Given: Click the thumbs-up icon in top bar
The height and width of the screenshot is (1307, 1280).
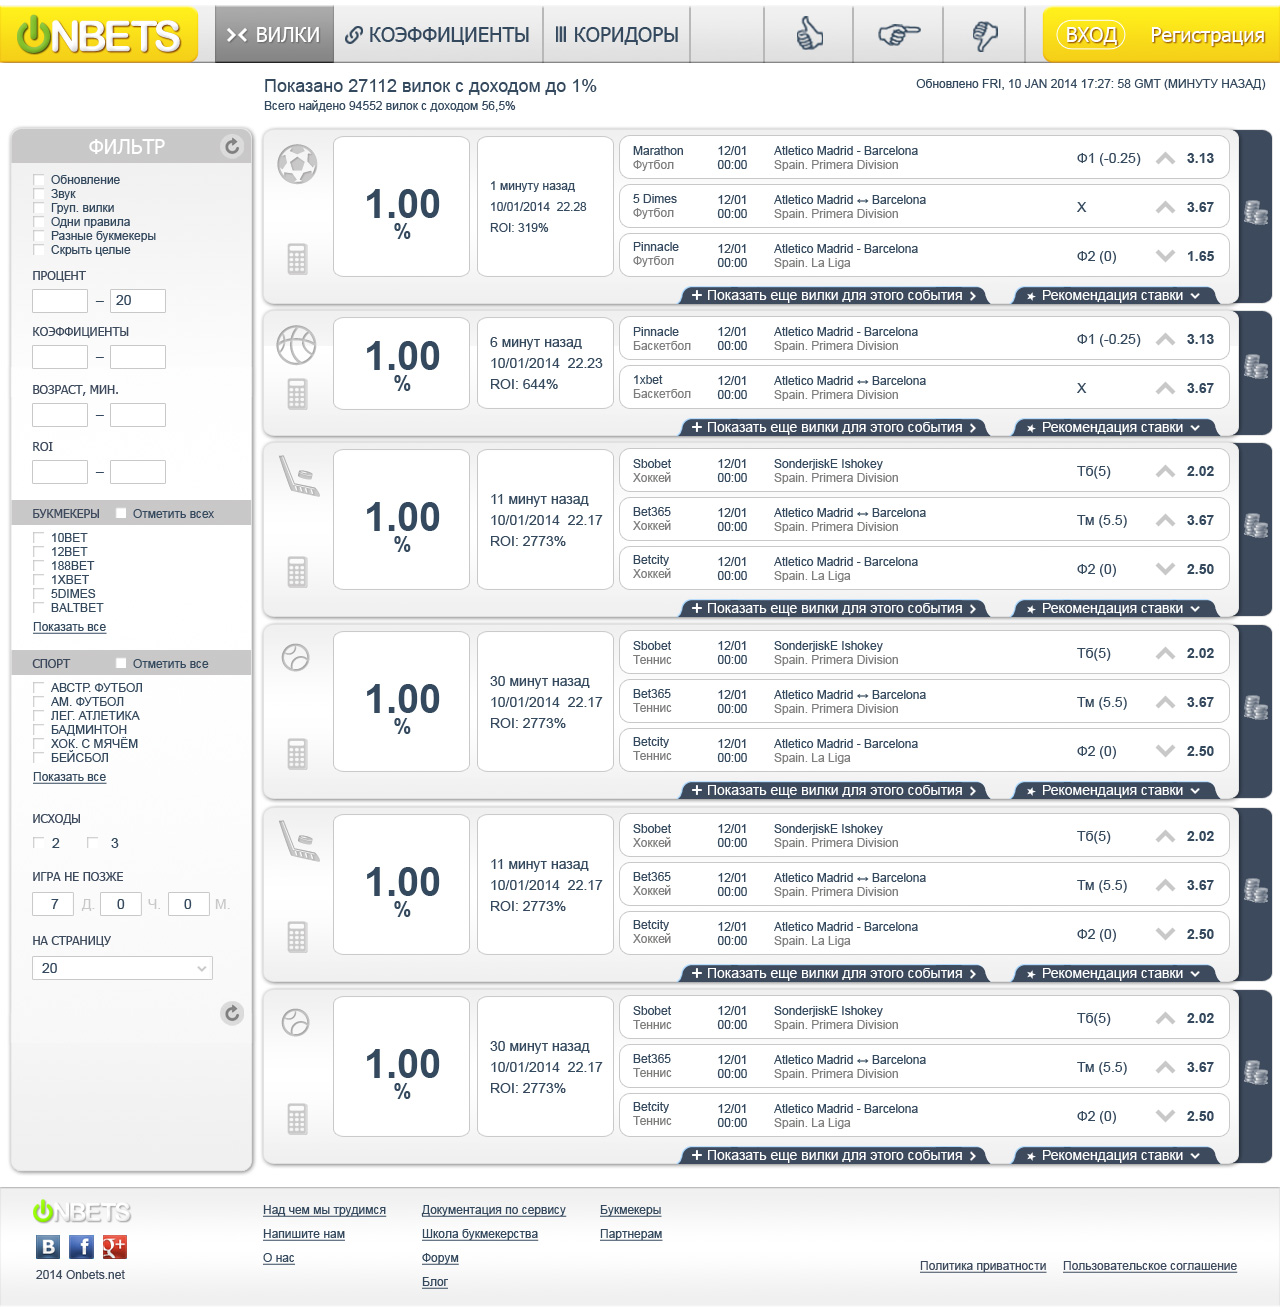Looking at the screenshot, I should tap(809, 35).
